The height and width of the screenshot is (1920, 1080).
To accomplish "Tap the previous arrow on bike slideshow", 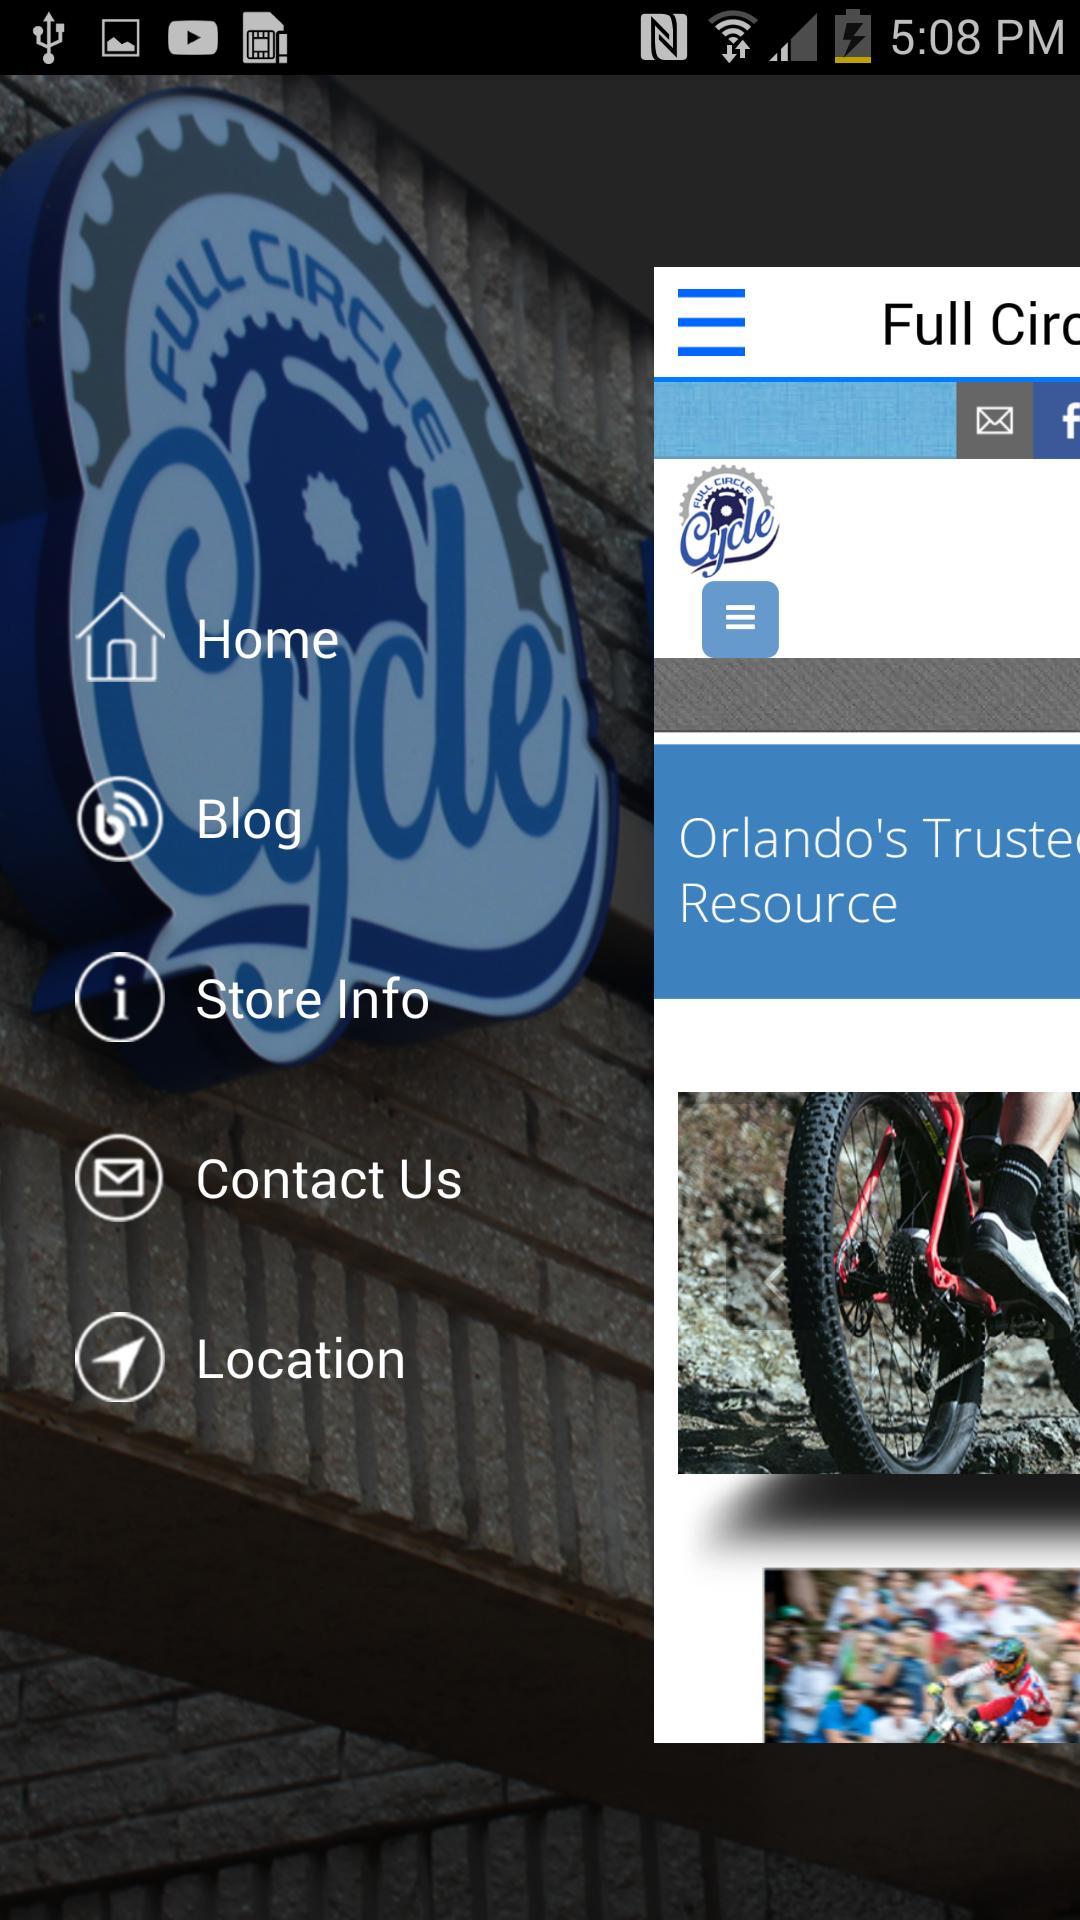I will [x=774, y=1282].
